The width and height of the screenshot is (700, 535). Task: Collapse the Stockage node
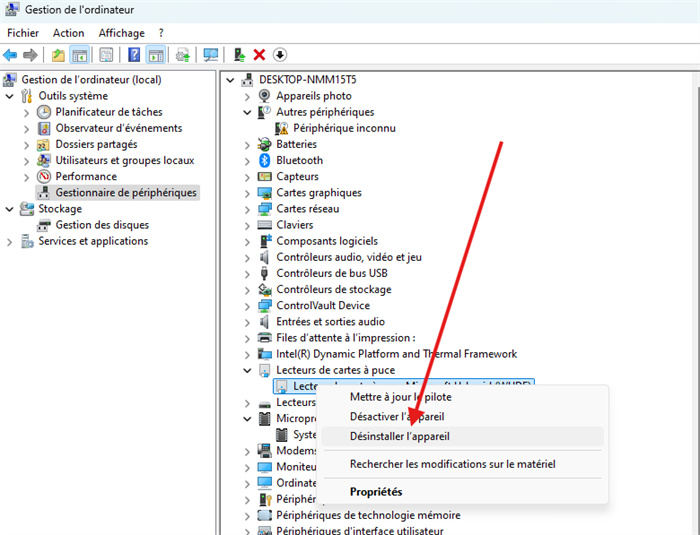[x=9, y=209]
